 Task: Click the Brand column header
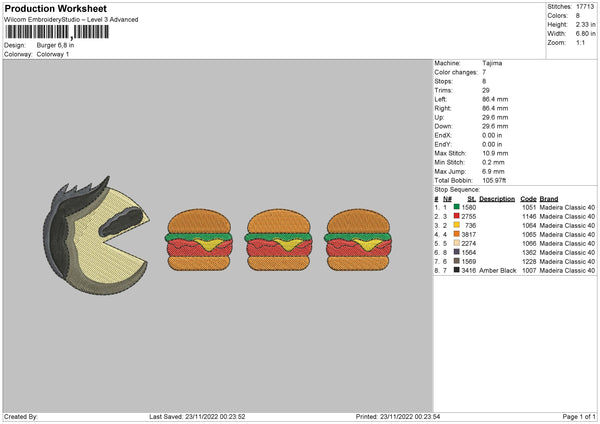point(549,199)
